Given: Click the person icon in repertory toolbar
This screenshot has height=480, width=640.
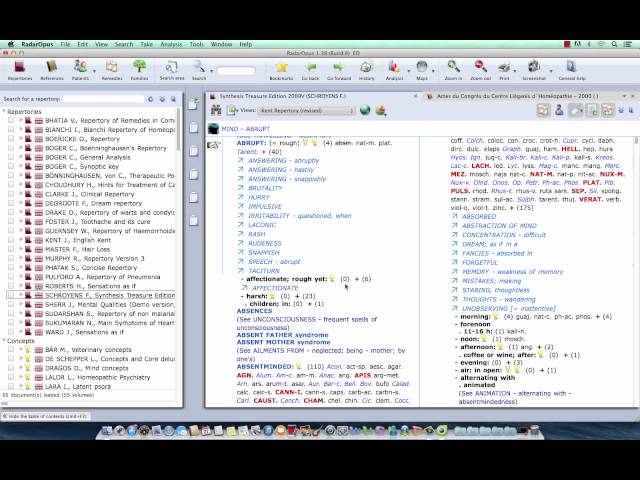Looking at the screenshot, I should coord(559,110).
